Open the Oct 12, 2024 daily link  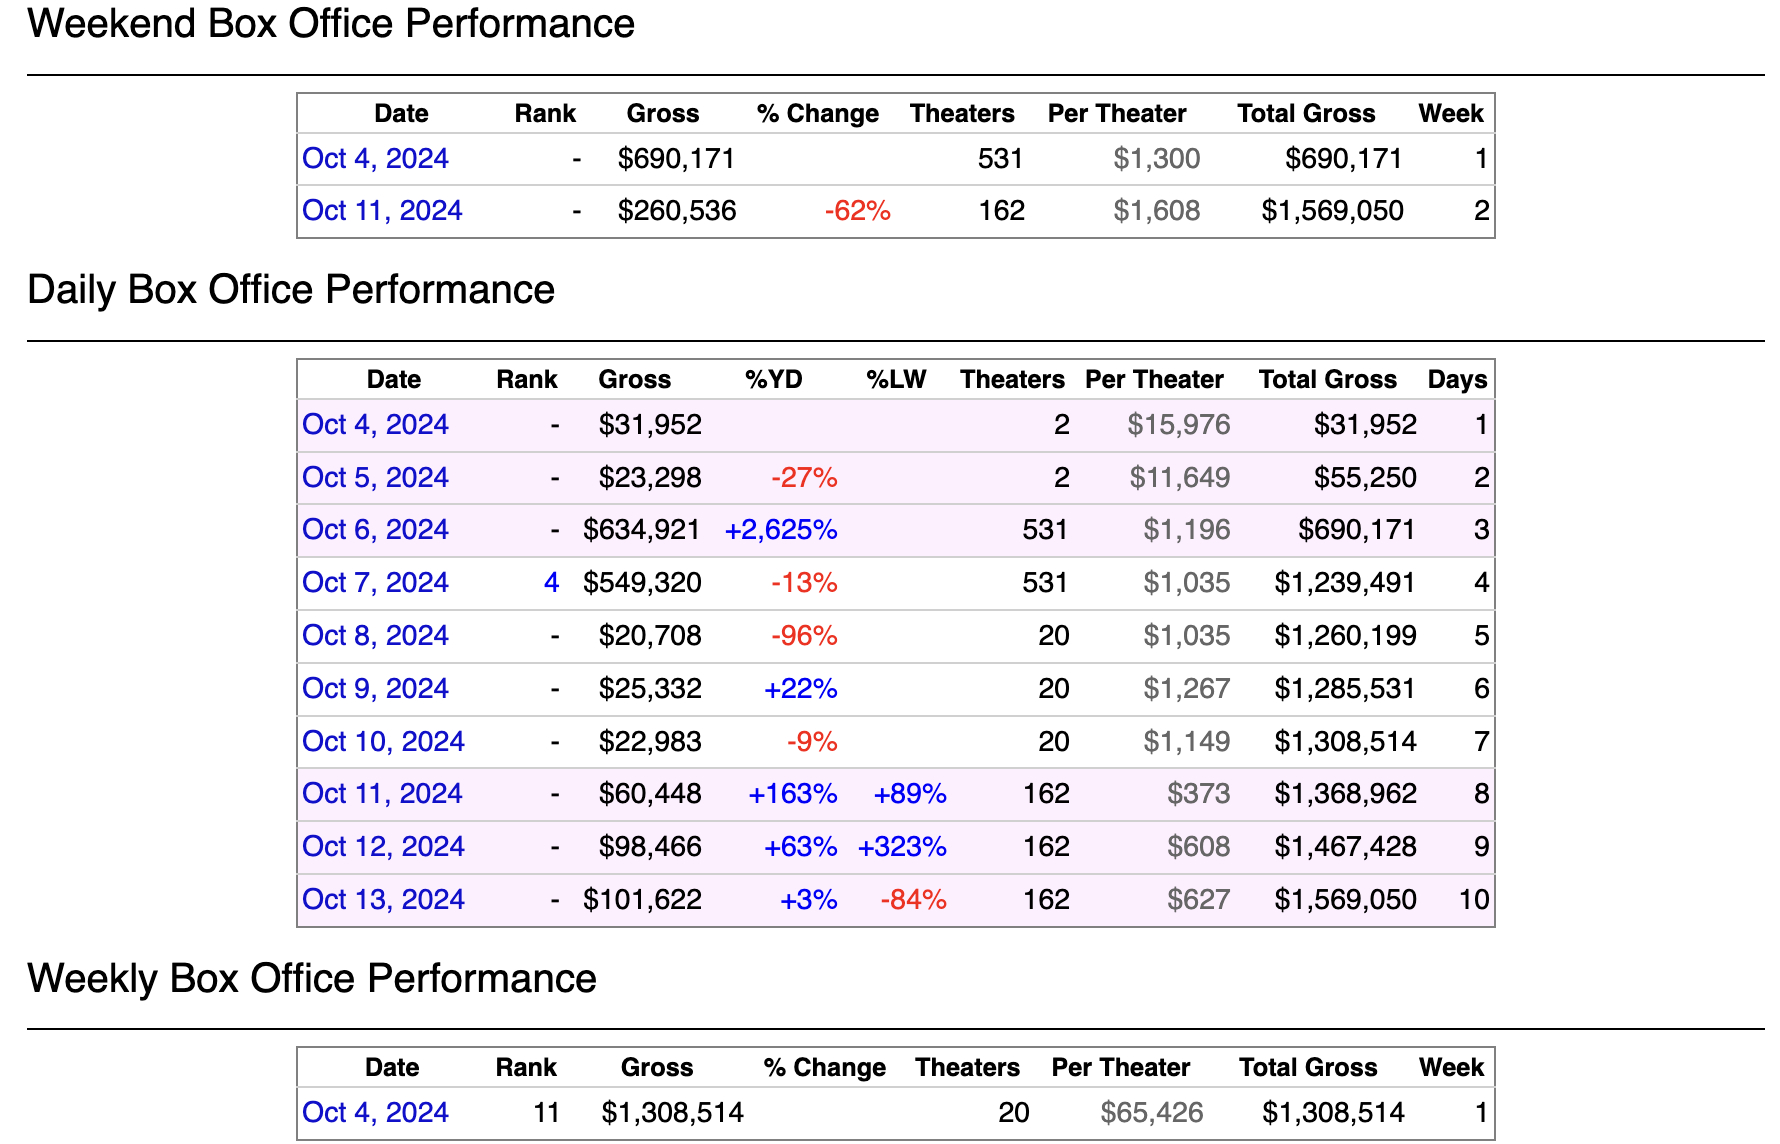(383, 847)
